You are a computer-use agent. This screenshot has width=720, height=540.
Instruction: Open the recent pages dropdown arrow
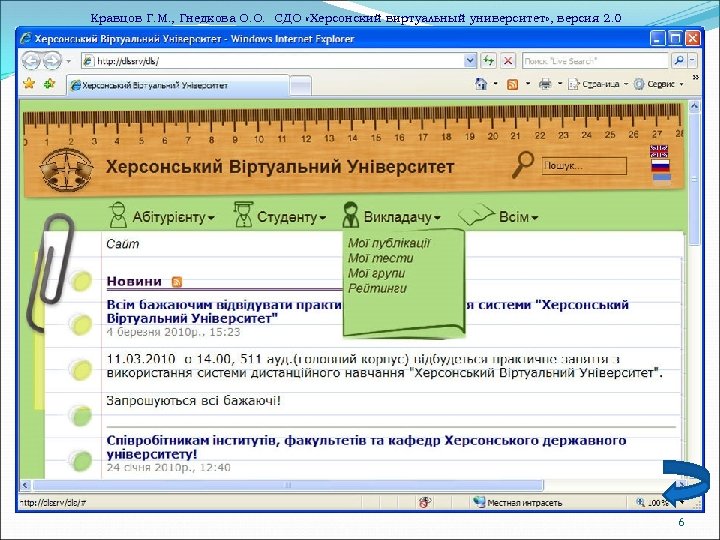coord(68,61)
